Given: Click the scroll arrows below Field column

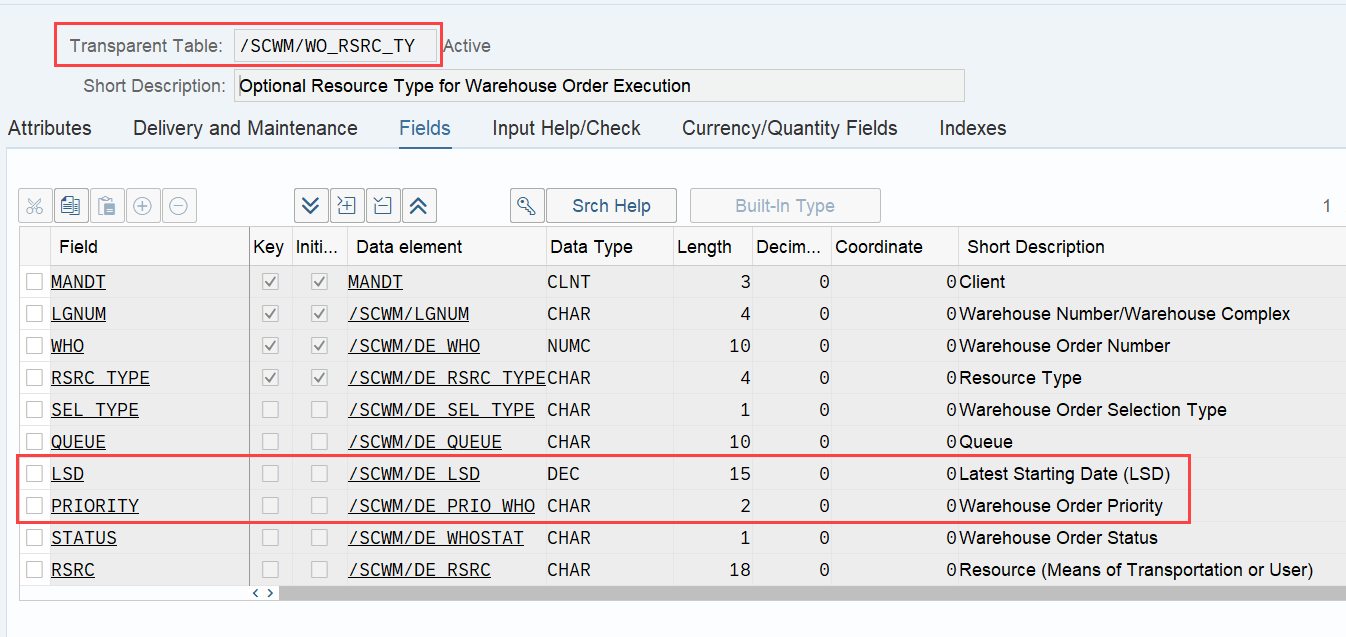Looking at the screenshot, I should (x=262, y=593).
